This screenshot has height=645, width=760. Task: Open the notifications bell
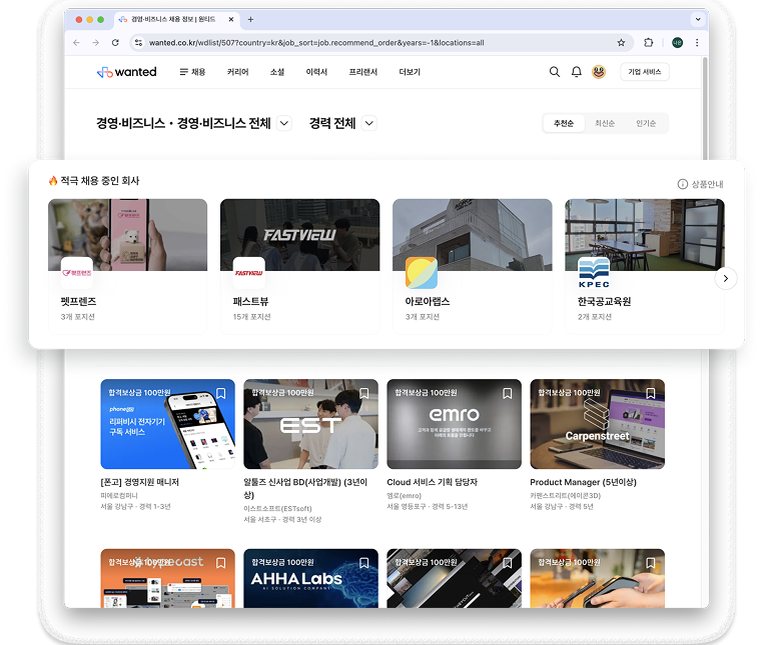pos(576,72)
